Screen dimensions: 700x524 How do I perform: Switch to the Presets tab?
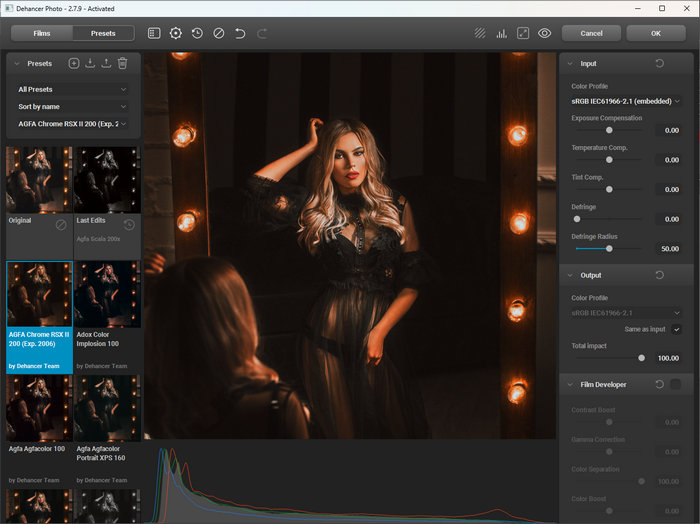click(103, 33)
